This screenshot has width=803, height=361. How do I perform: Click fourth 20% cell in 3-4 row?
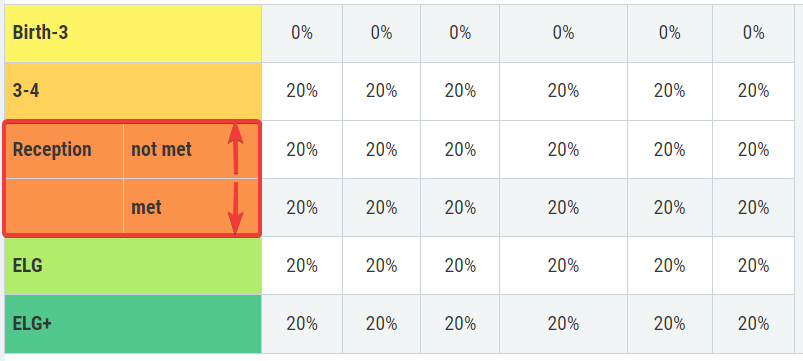(x=563, y=92)
